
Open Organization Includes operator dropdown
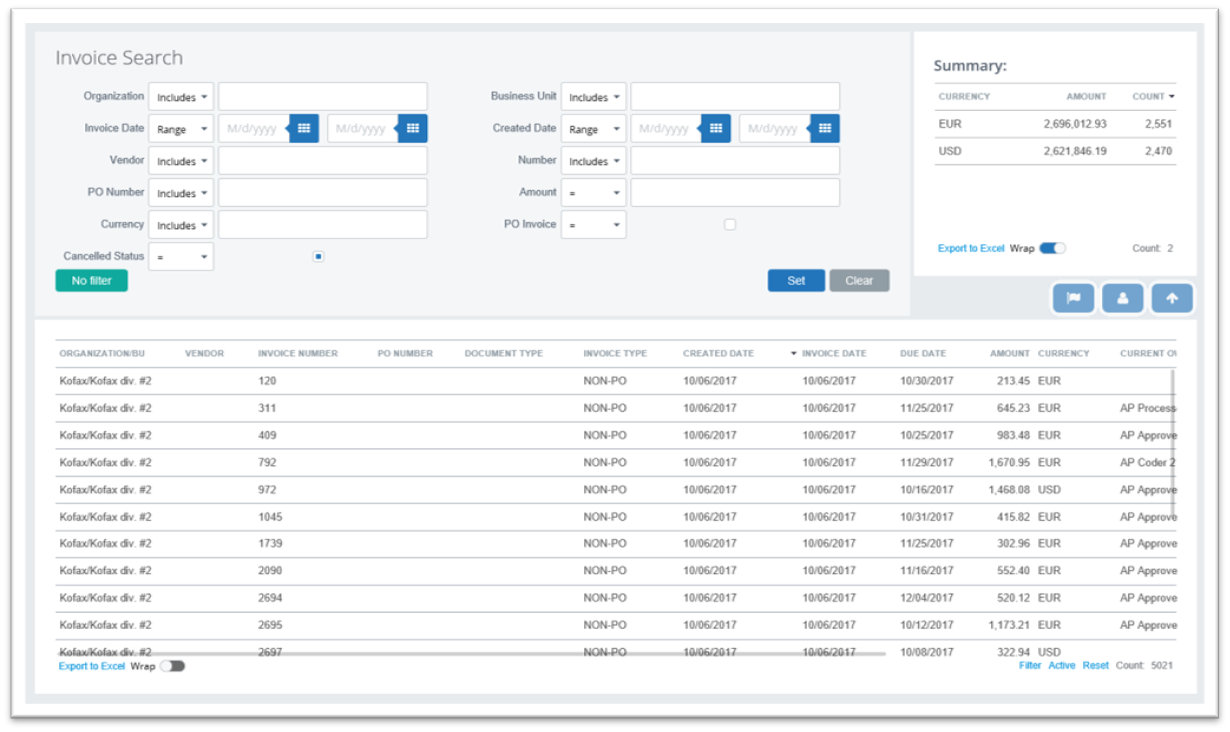pos(181,97)
